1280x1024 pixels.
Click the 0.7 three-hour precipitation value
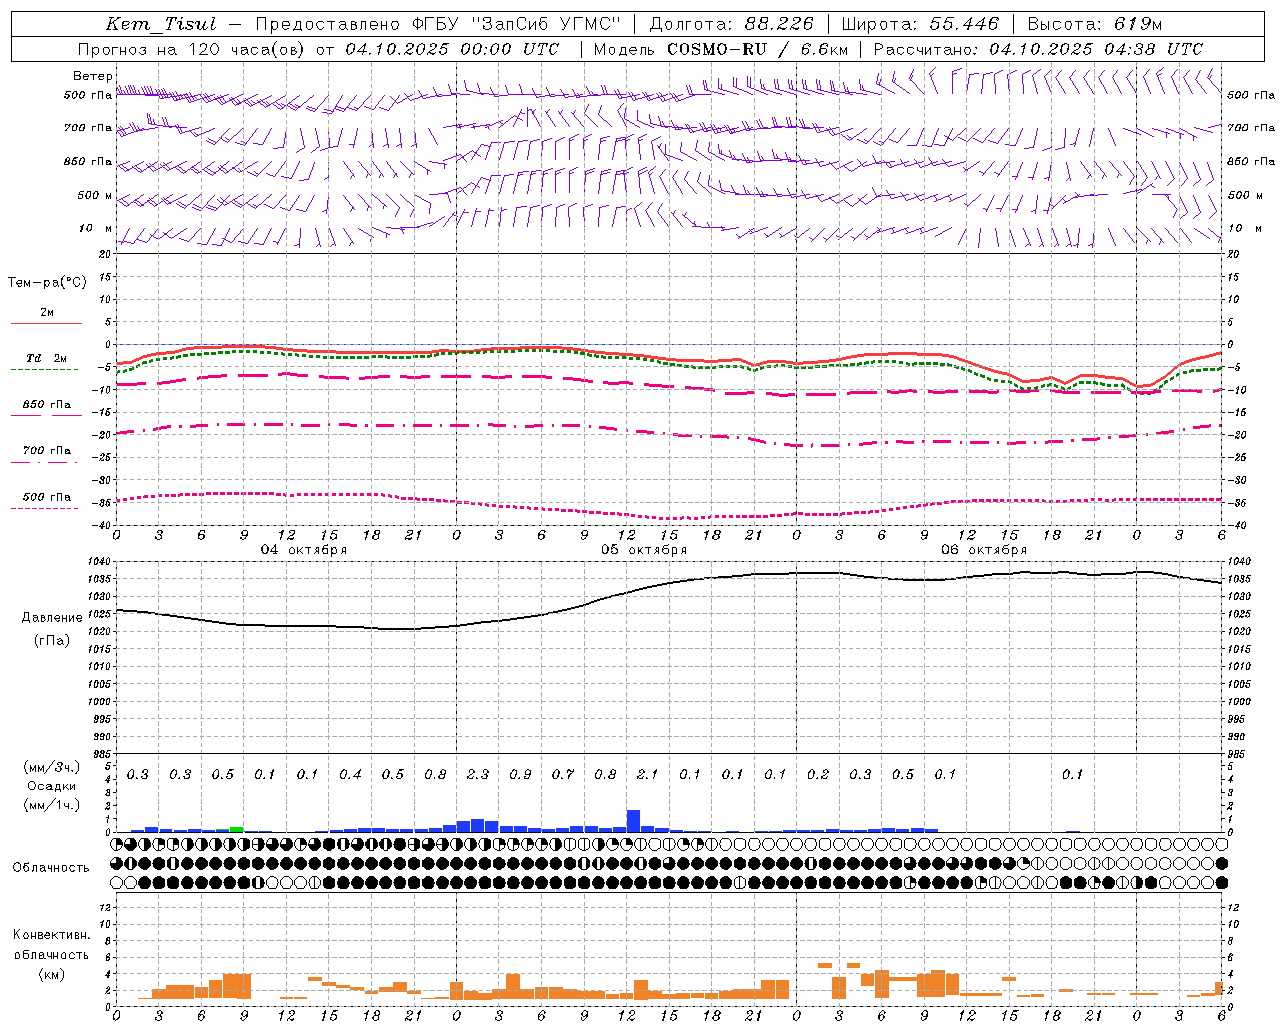pos(563,774)
